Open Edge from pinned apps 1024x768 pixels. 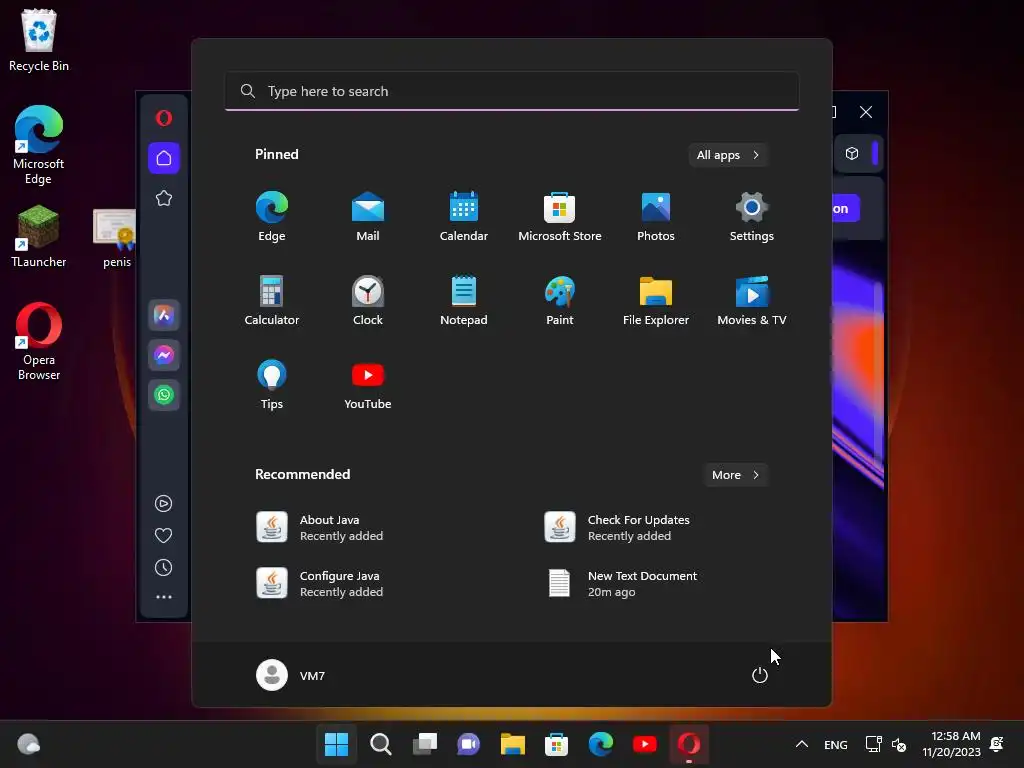[x=272, y=216]
